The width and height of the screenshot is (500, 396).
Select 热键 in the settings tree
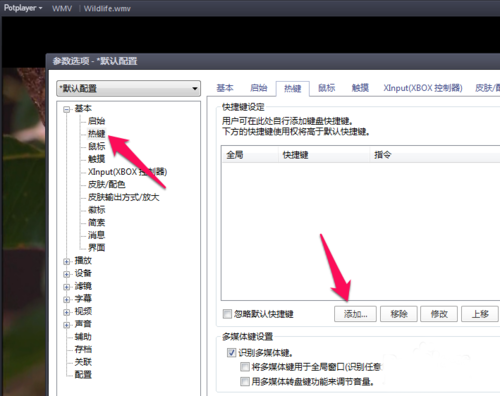96,134
